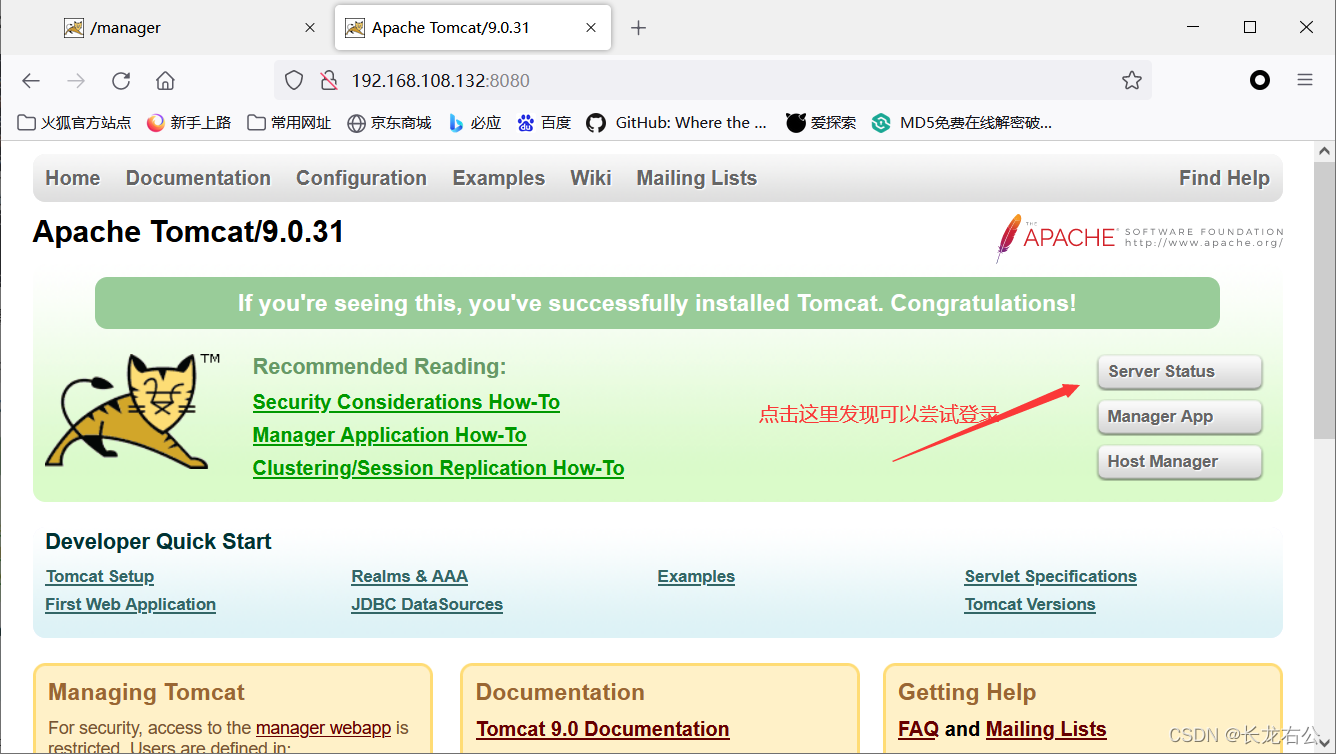The height and width of the screenshot is (754, 1336).
Task: Open the 百度 bookmark
Action: [x=544, y=122]
